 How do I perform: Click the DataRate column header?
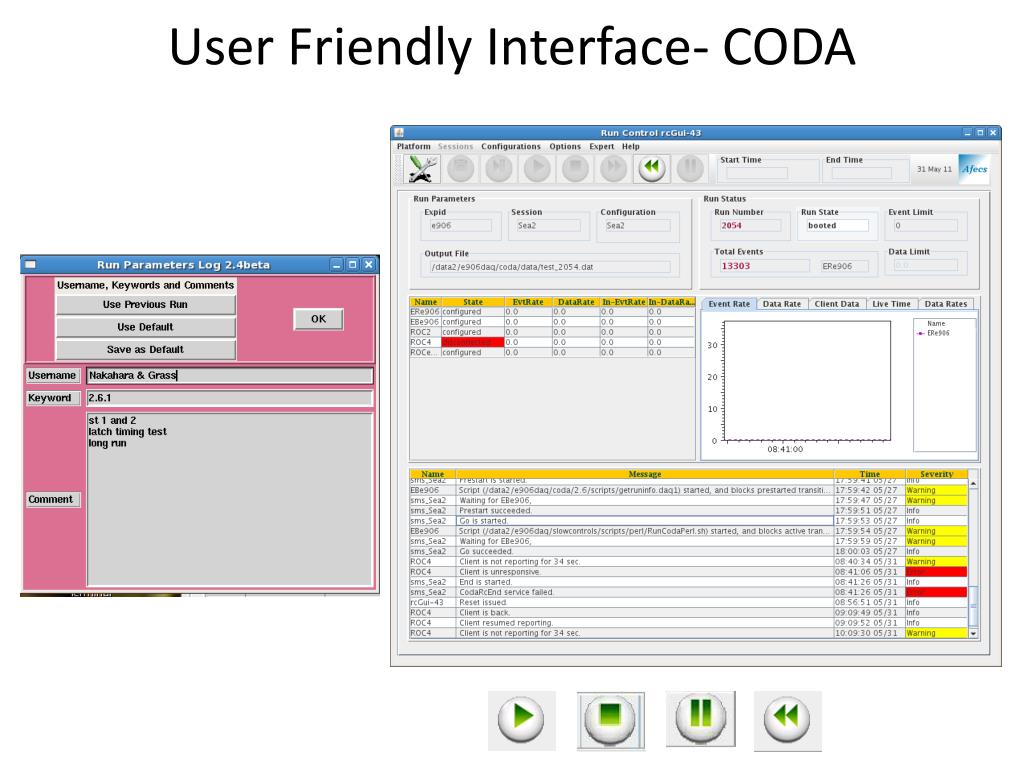pos(576,302)
